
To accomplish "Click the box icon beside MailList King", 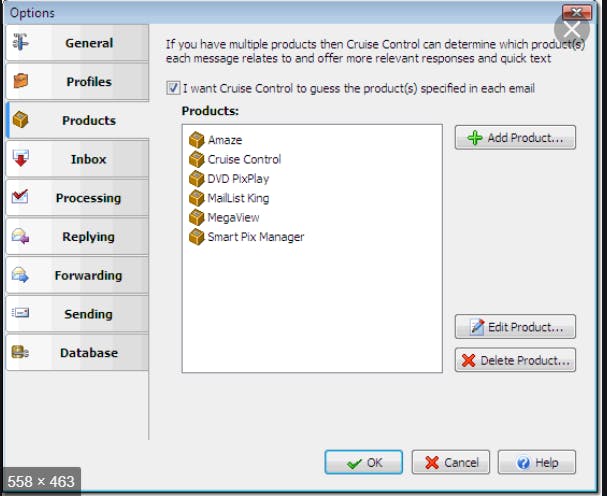I will (x=197, y=198).
